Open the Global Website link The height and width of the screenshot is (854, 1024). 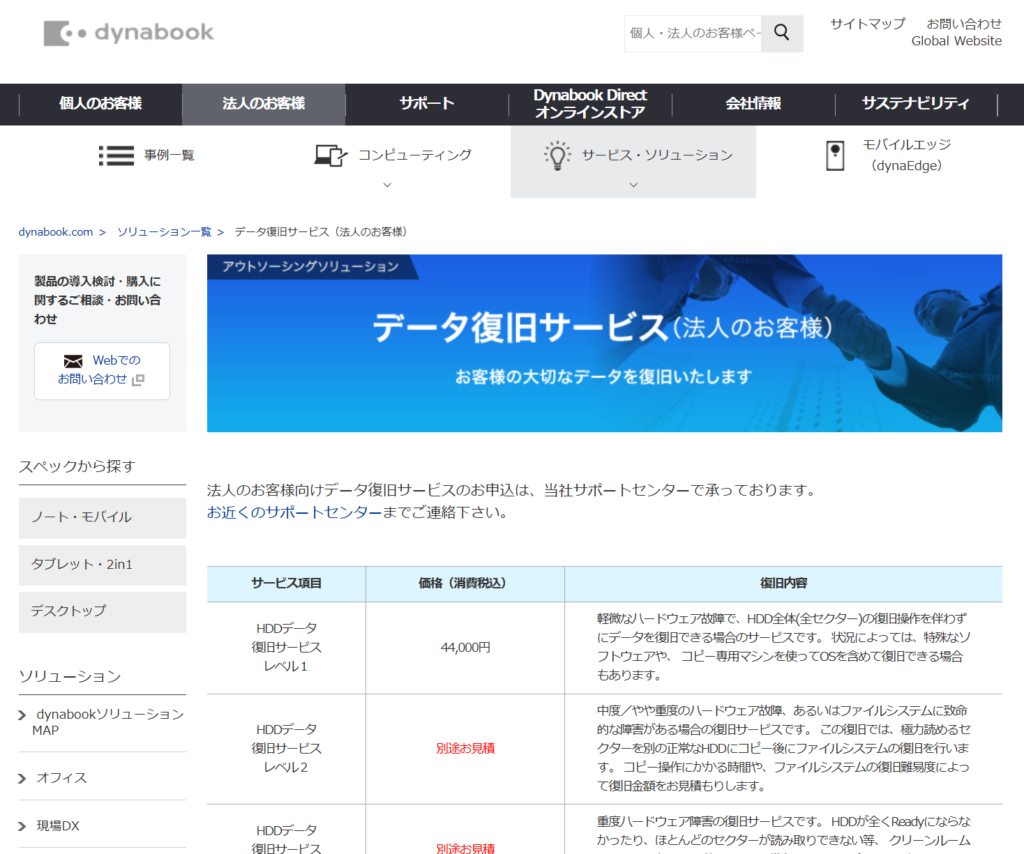[x=956, y=42]
